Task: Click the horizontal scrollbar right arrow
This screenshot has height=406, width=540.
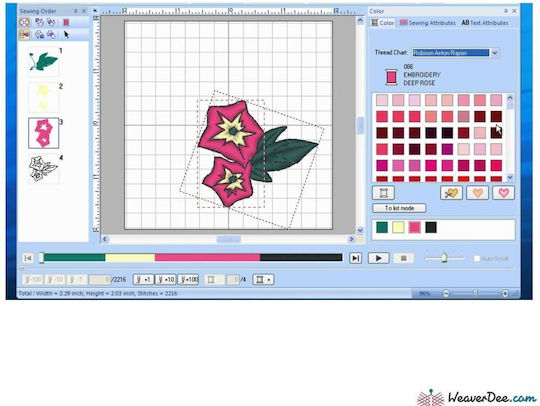Action: point(351,239)
